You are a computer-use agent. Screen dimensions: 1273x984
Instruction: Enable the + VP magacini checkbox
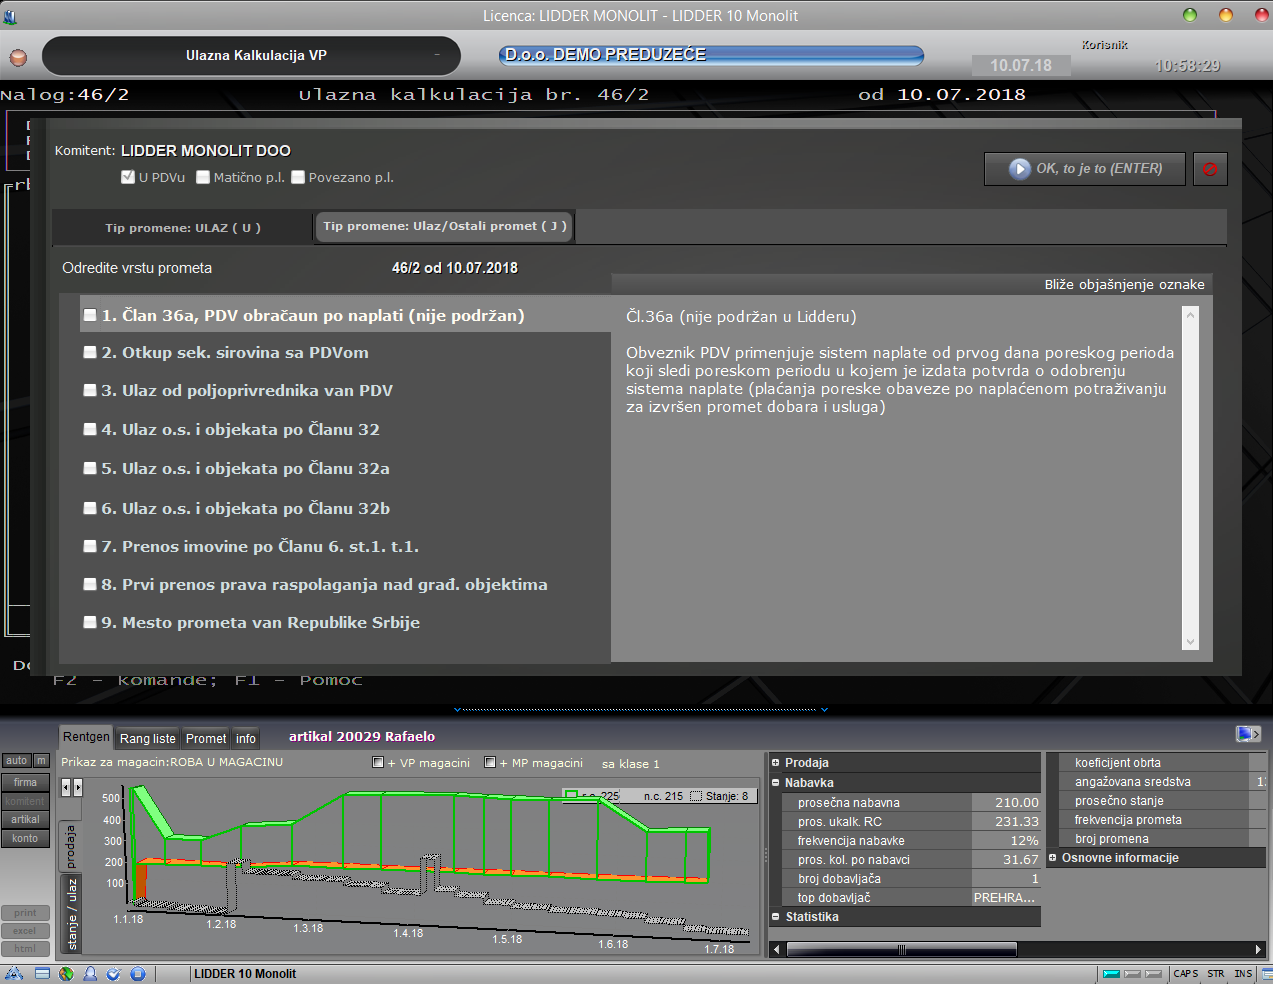click(378, 762)
